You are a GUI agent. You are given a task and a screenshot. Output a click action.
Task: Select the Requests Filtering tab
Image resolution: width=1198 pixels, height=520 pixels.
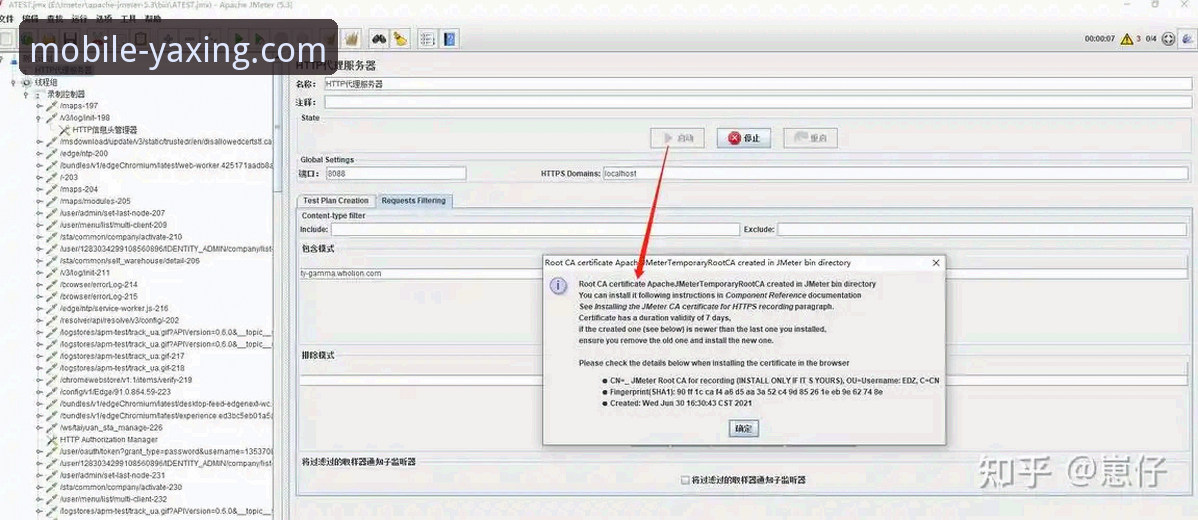(x=413, y=201)
